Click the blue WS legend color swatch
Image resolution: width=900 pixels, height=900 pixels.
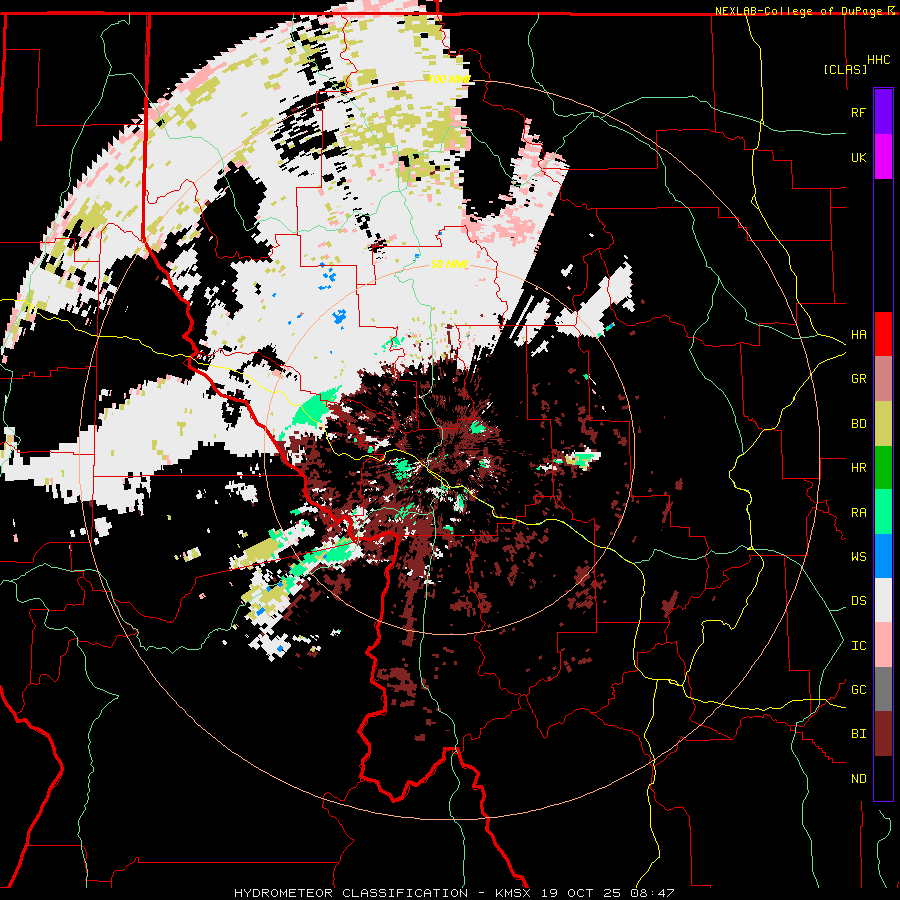pos(883,556)
